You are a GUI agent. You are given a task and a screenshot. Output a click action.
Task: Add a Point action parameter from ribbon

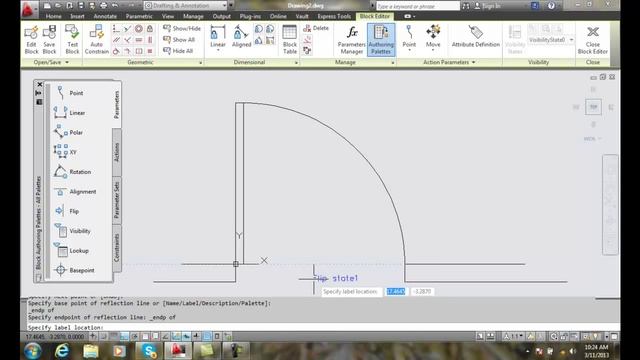click(409, 37)
